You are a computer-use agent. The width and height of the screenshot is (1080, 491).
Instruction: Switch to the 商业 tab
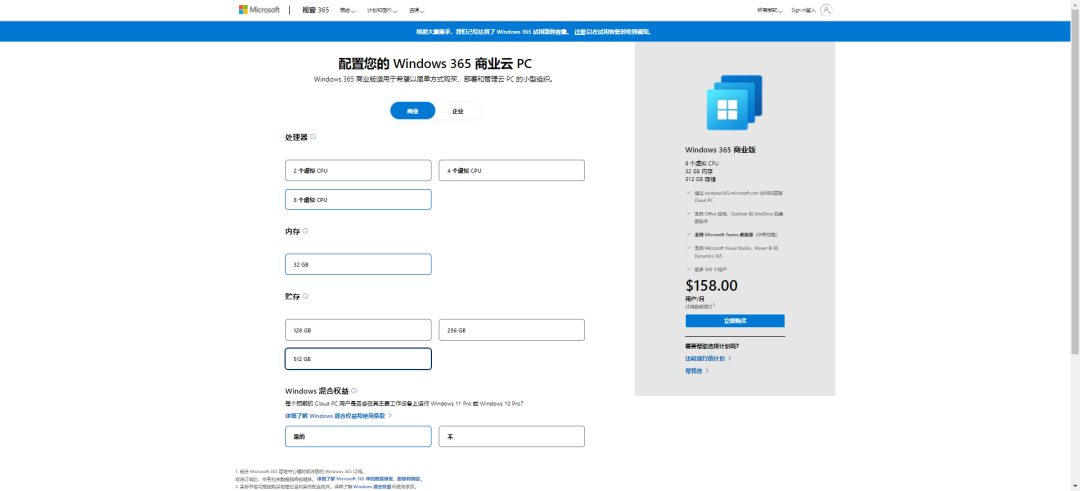click(412, 111)
